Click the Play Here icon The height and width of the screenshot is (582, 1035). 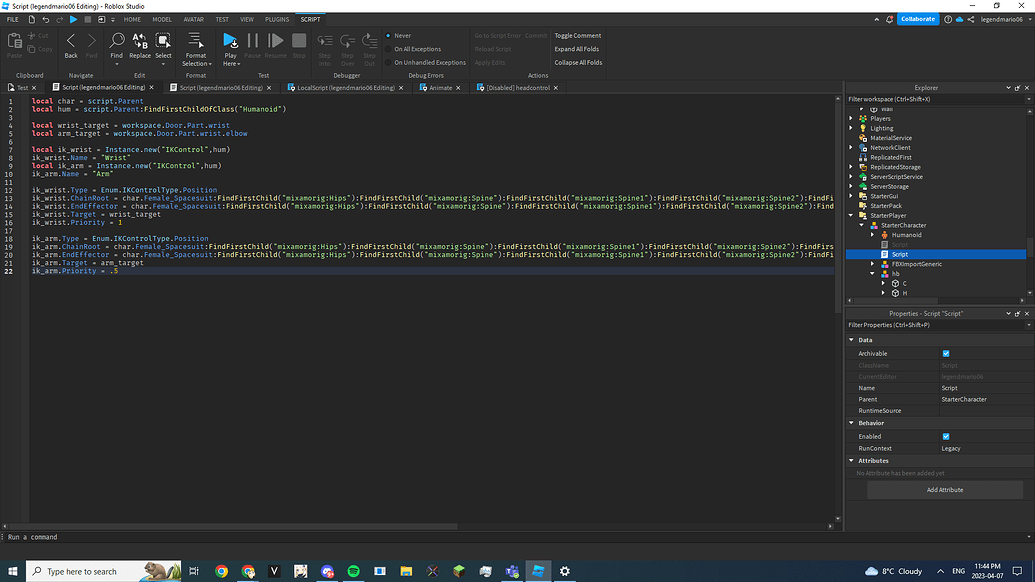pos(231,42)
